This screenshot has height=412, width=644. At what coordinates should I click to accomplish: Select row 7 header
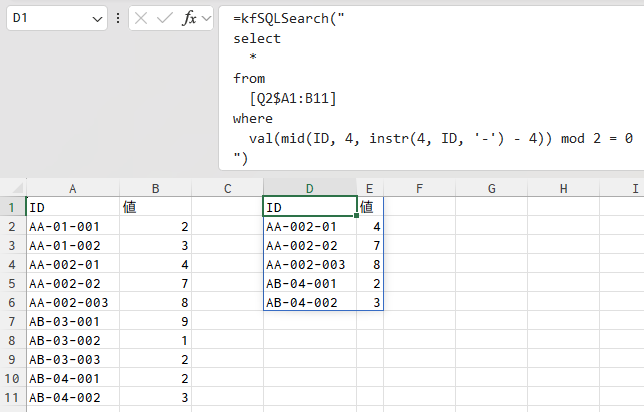click(x=12, y=322)
